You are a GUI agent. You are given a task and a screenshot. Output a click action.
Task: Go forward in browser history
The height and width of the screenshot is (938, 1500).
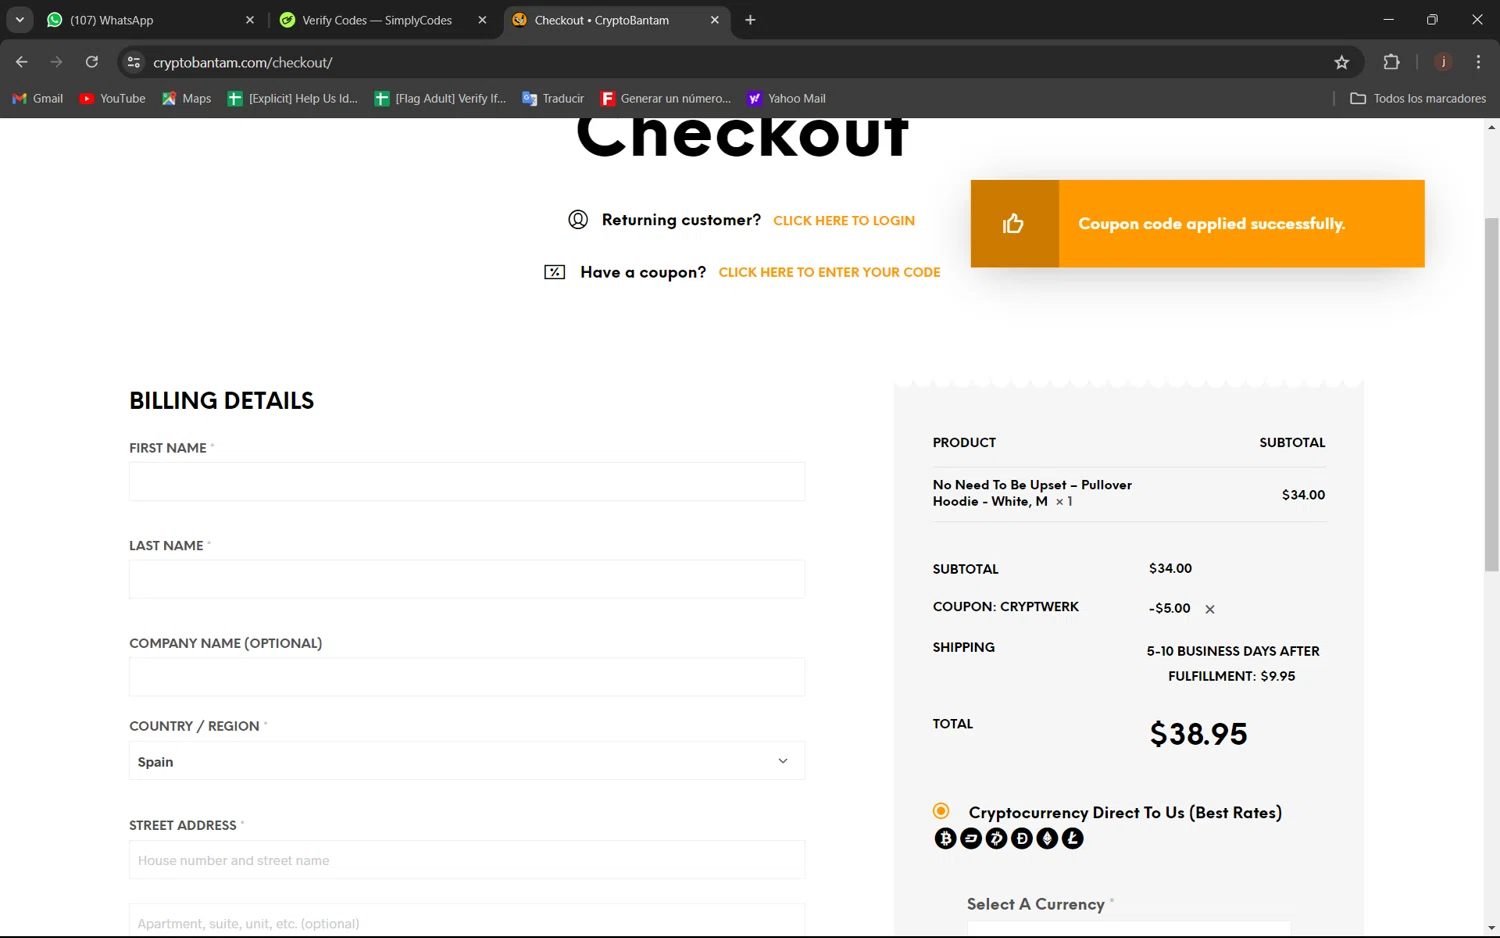click(57, 62)
